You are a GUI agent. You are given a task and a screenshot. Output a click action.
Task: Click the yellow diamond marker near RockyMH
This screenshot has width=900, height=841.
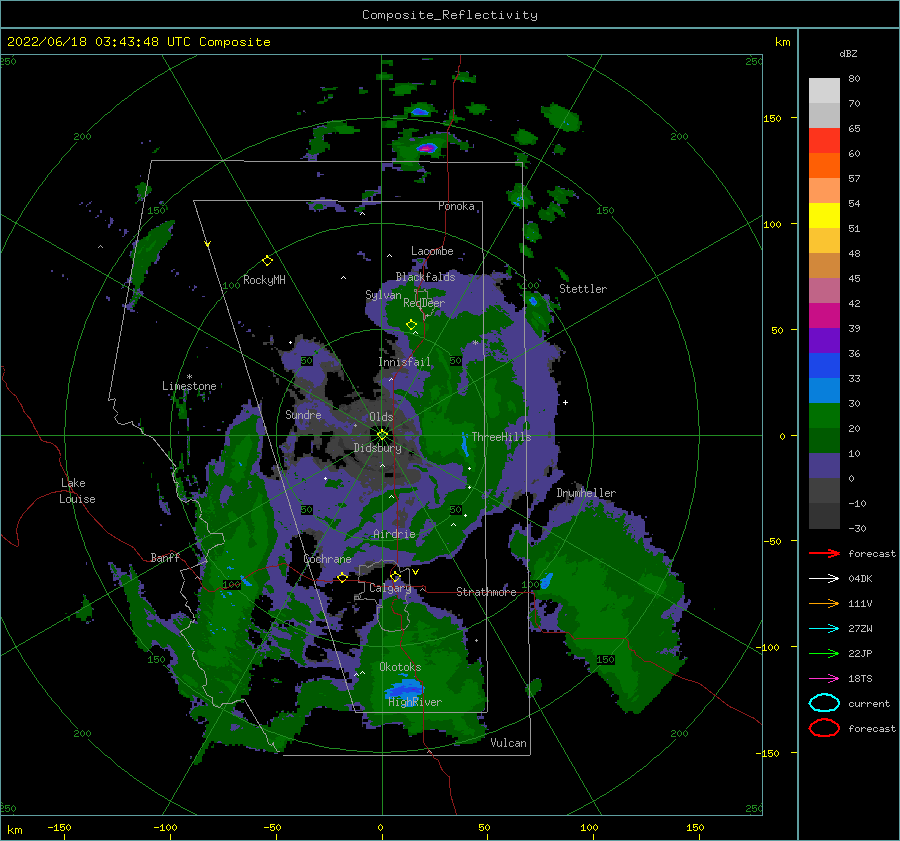point(267,261)
